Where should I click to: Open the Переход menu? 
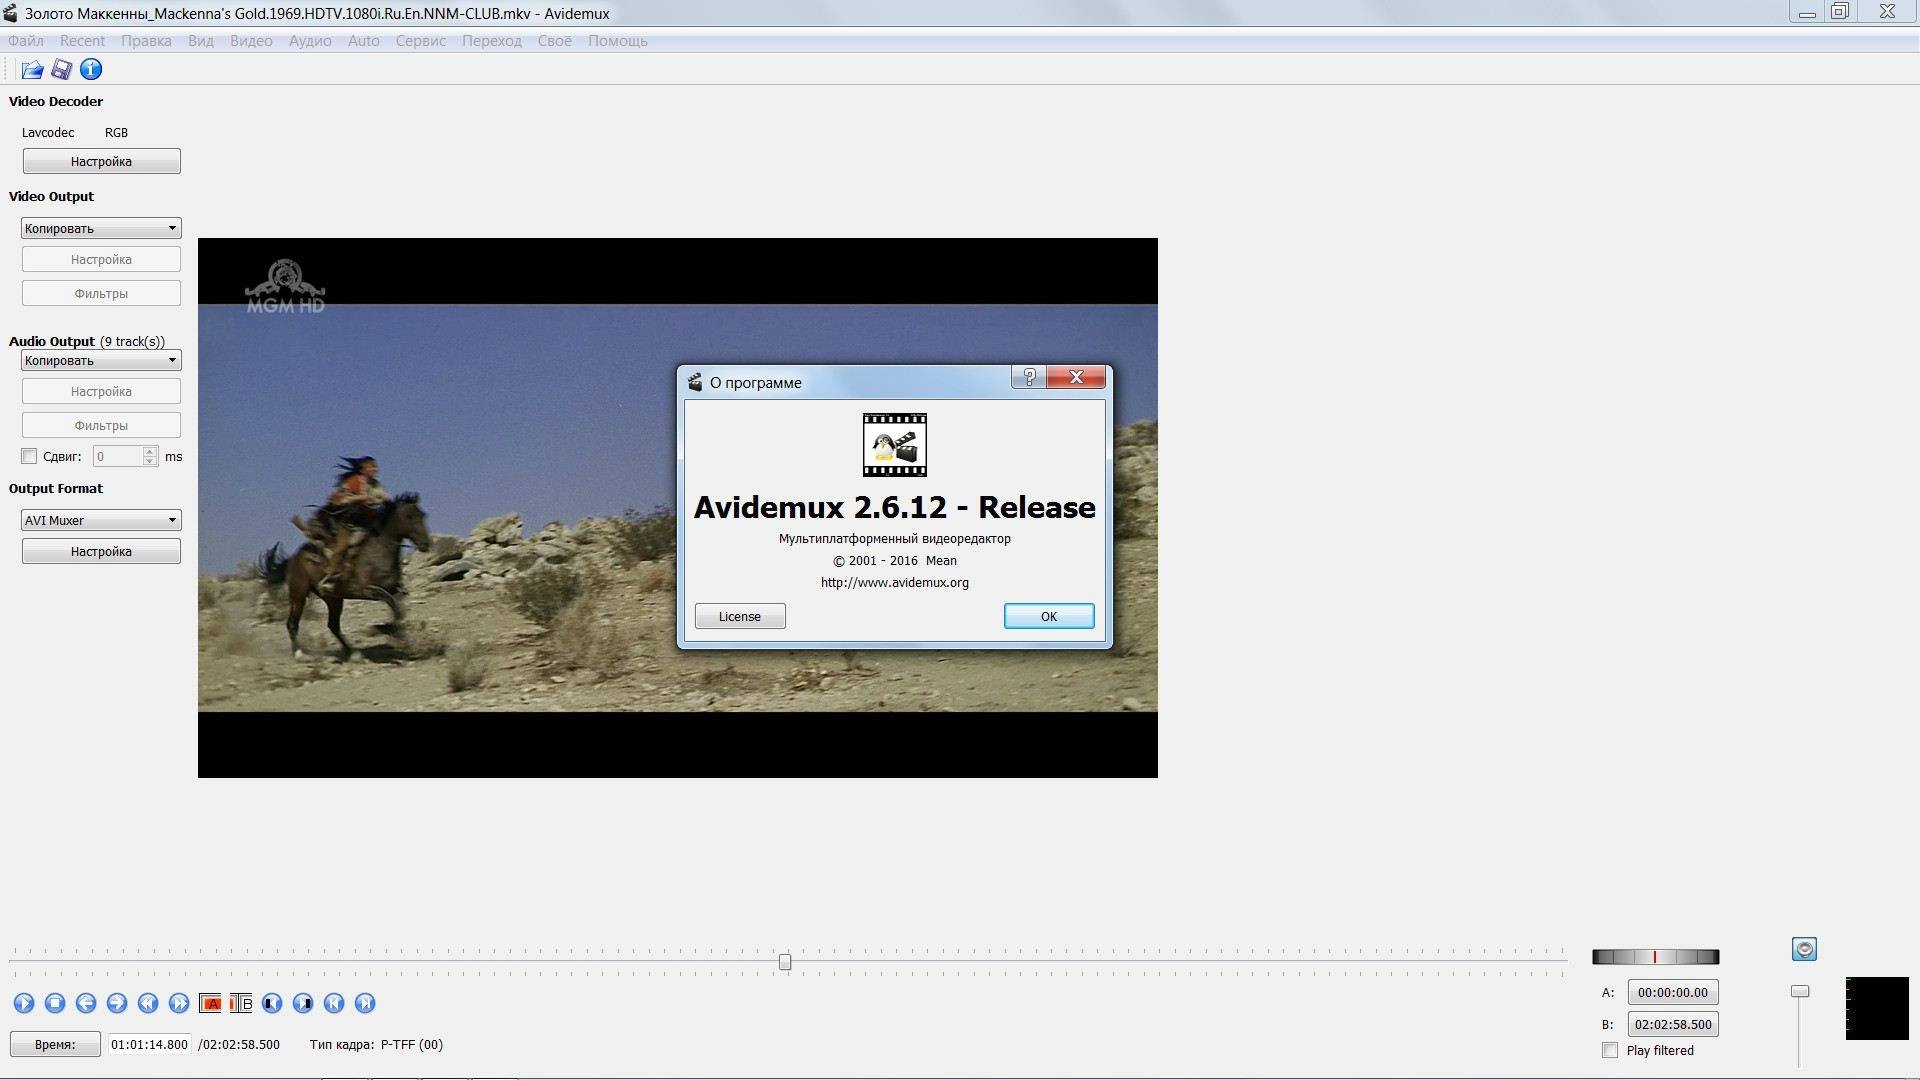click(x=491, y=41)
